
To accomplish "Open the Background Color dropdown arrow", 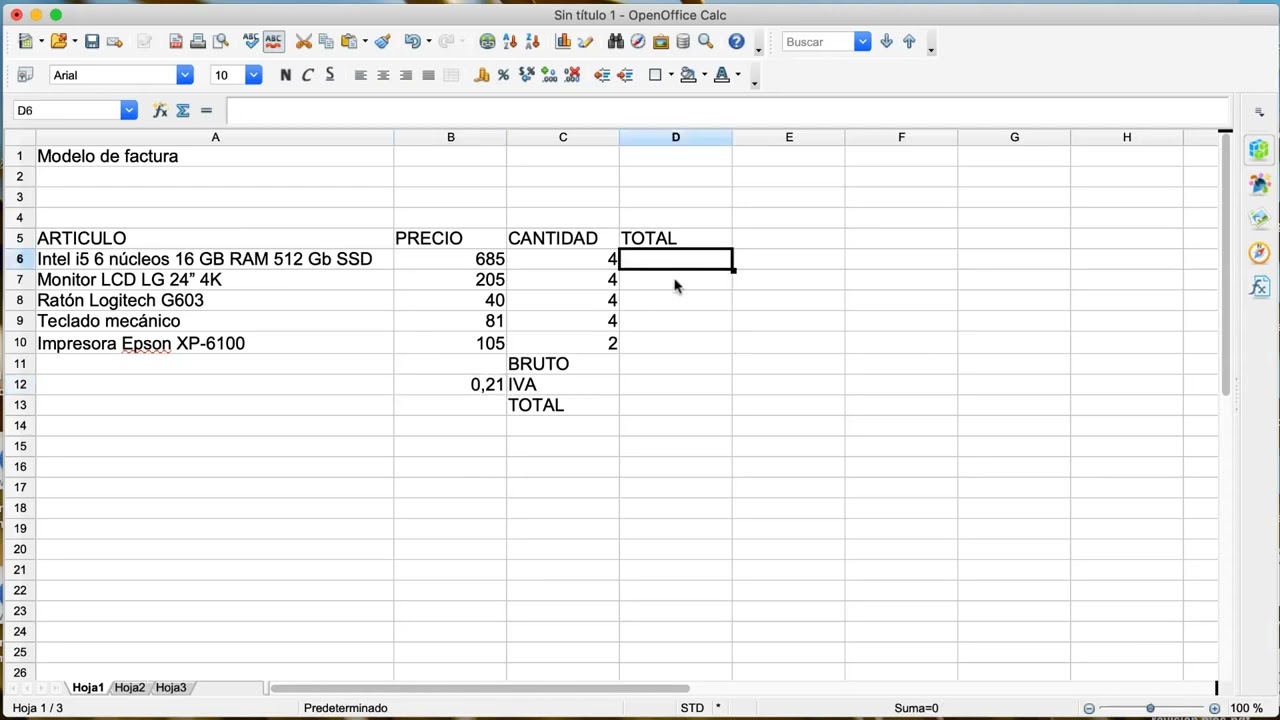I will [x=704, y=75].
